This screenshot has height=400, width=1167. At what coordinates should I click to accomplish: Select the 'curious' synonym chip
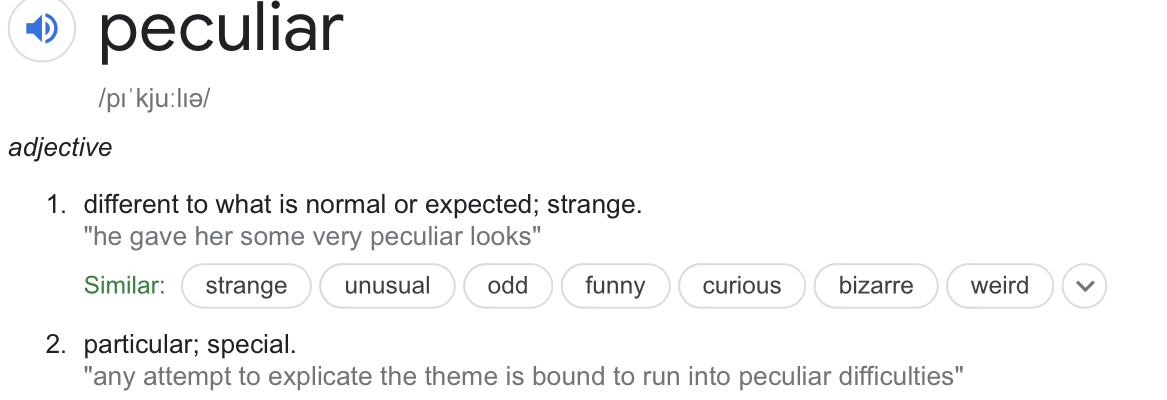[742, 286]
